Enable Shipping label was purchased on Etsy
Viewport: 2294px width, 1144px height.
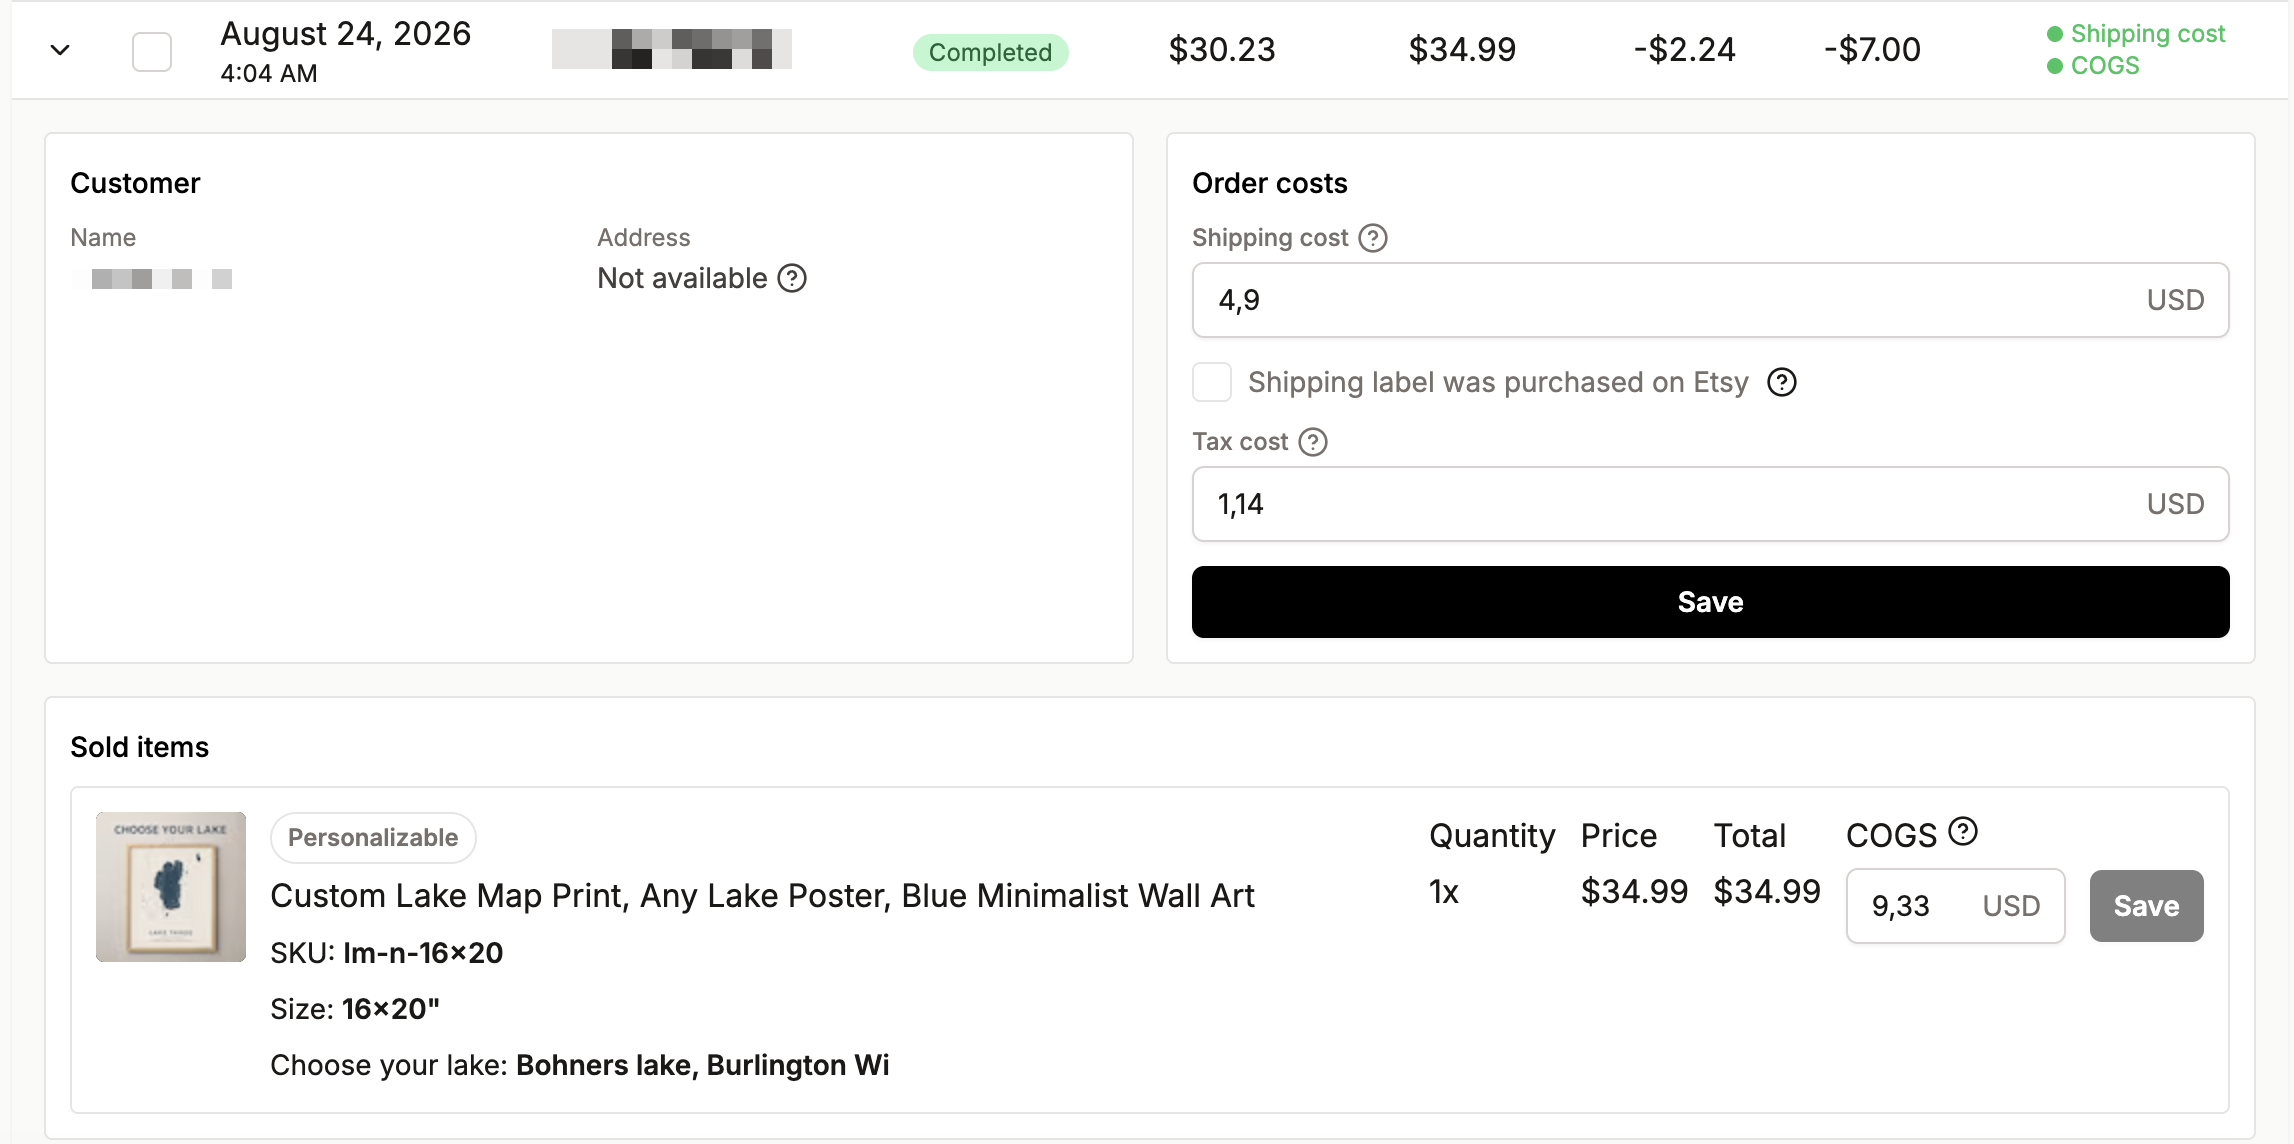pyautogui.click(x=1212, y=382)
